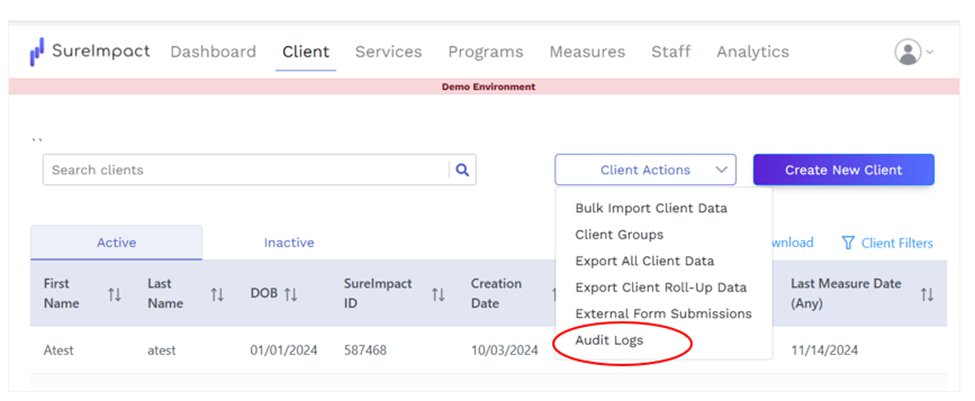Viewport: 975px width, 401px height.
Task: Click the Last Name cell atest
Action: pos(162,351)
